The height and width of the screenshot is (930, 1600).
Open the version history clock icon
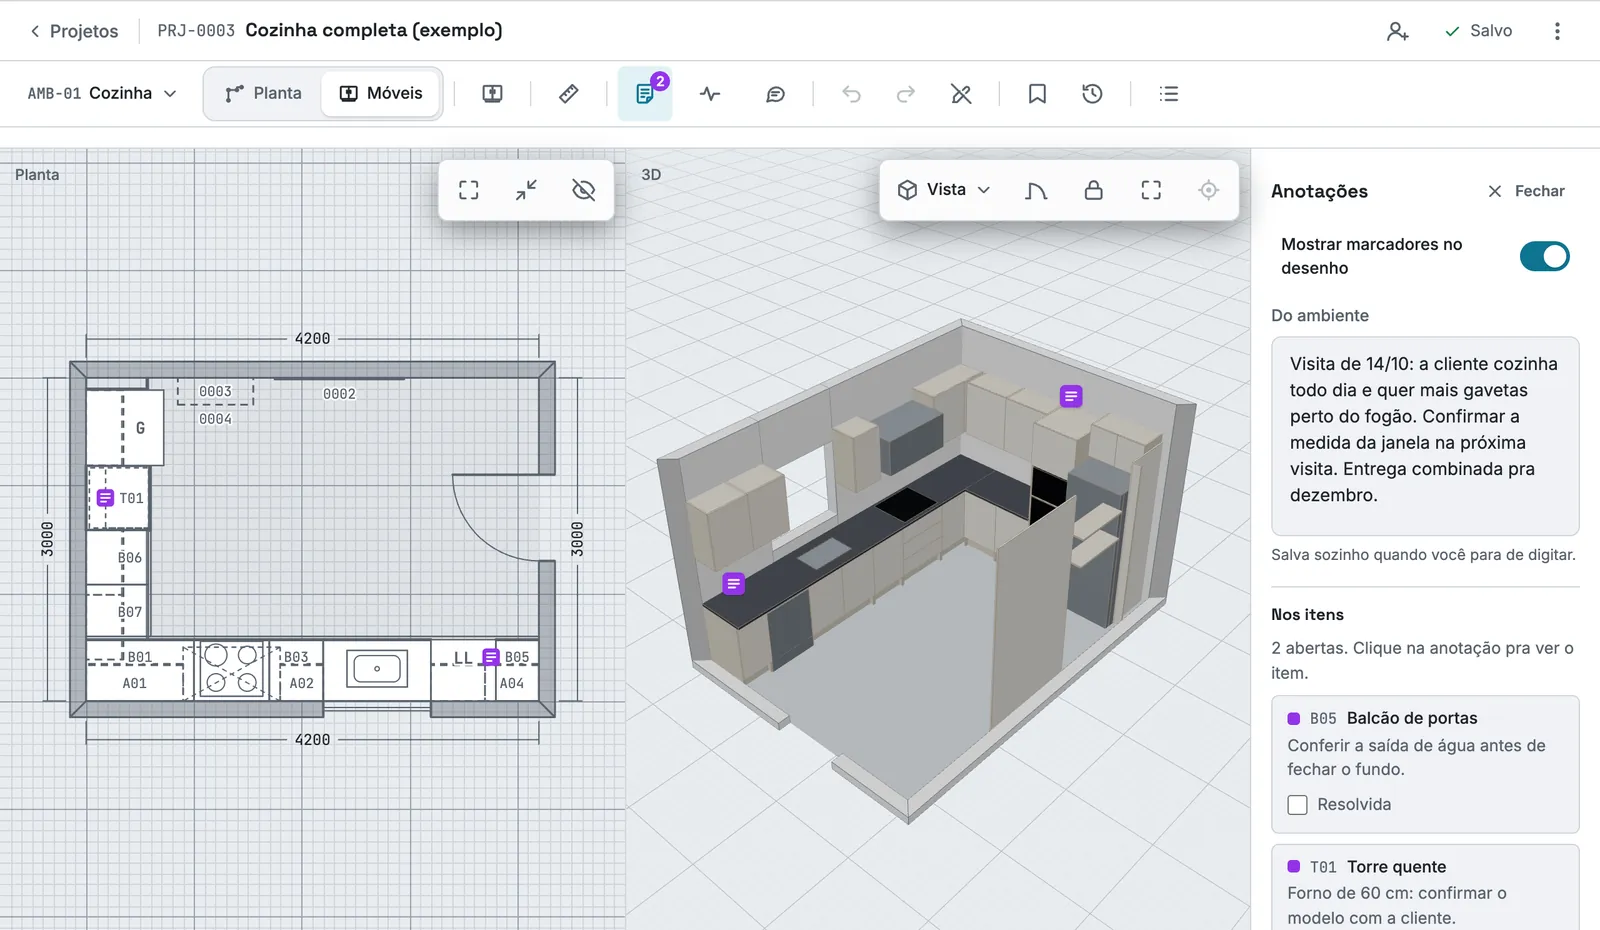(1092, 94)
